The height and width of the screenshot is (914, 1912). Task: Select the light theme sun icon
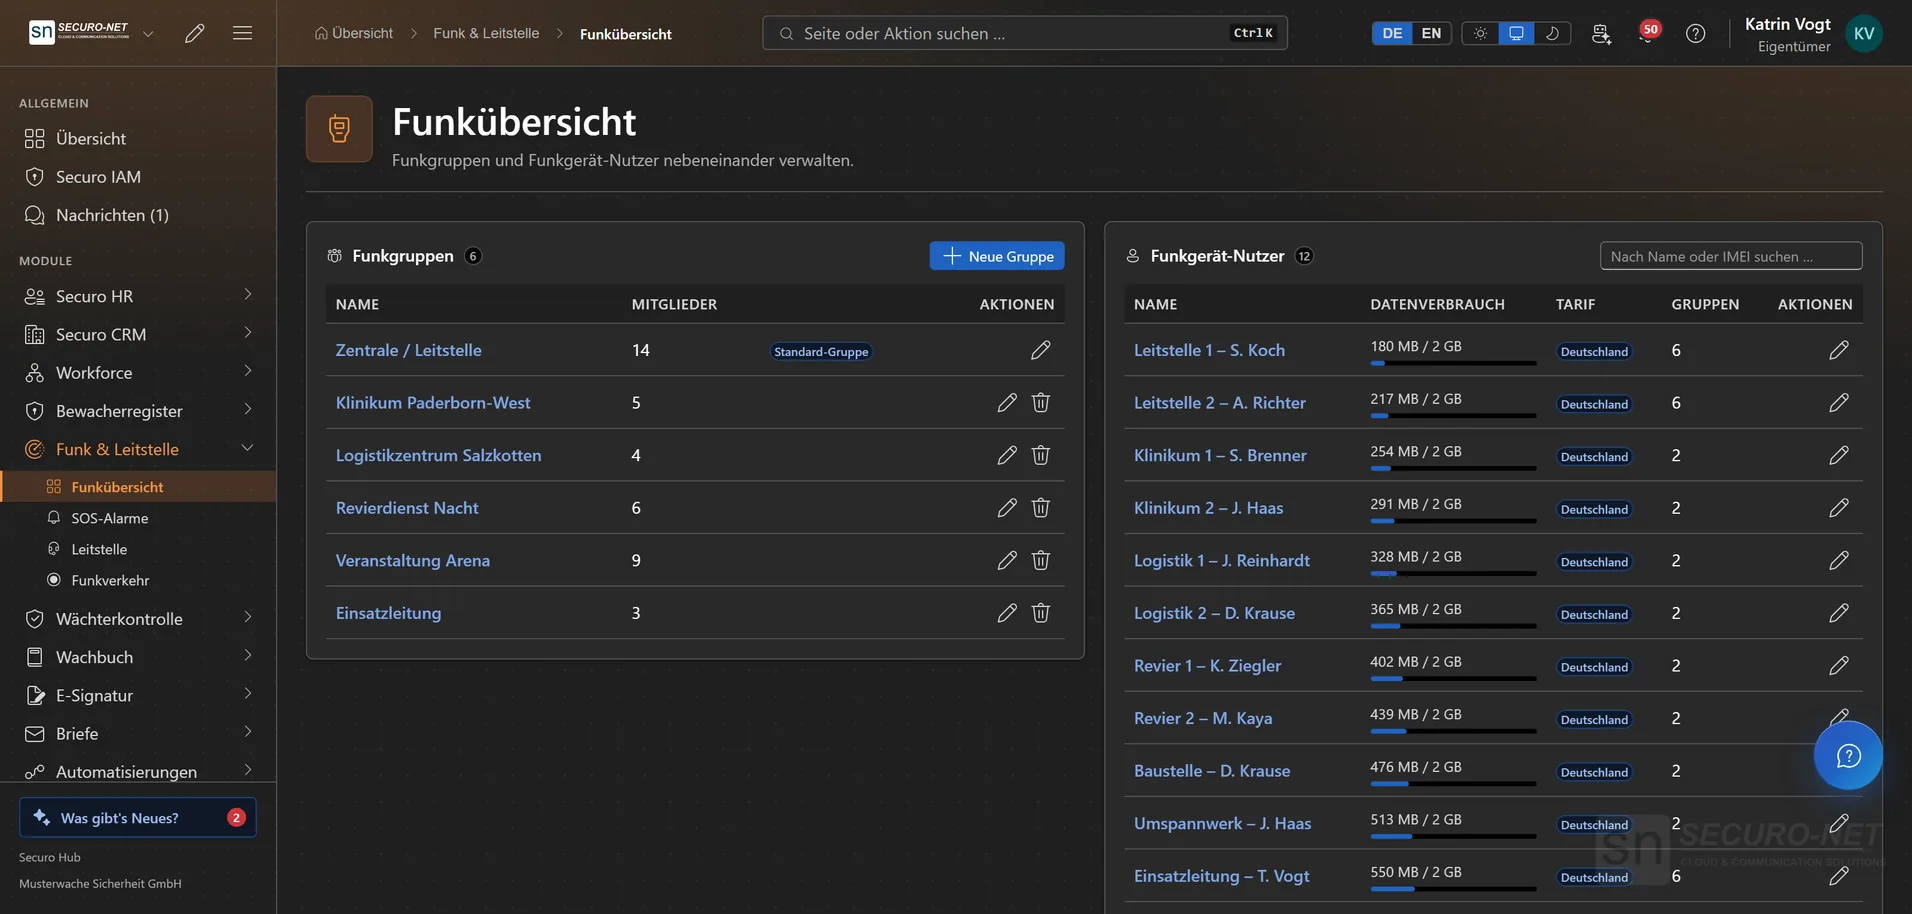click(1480, 33)
